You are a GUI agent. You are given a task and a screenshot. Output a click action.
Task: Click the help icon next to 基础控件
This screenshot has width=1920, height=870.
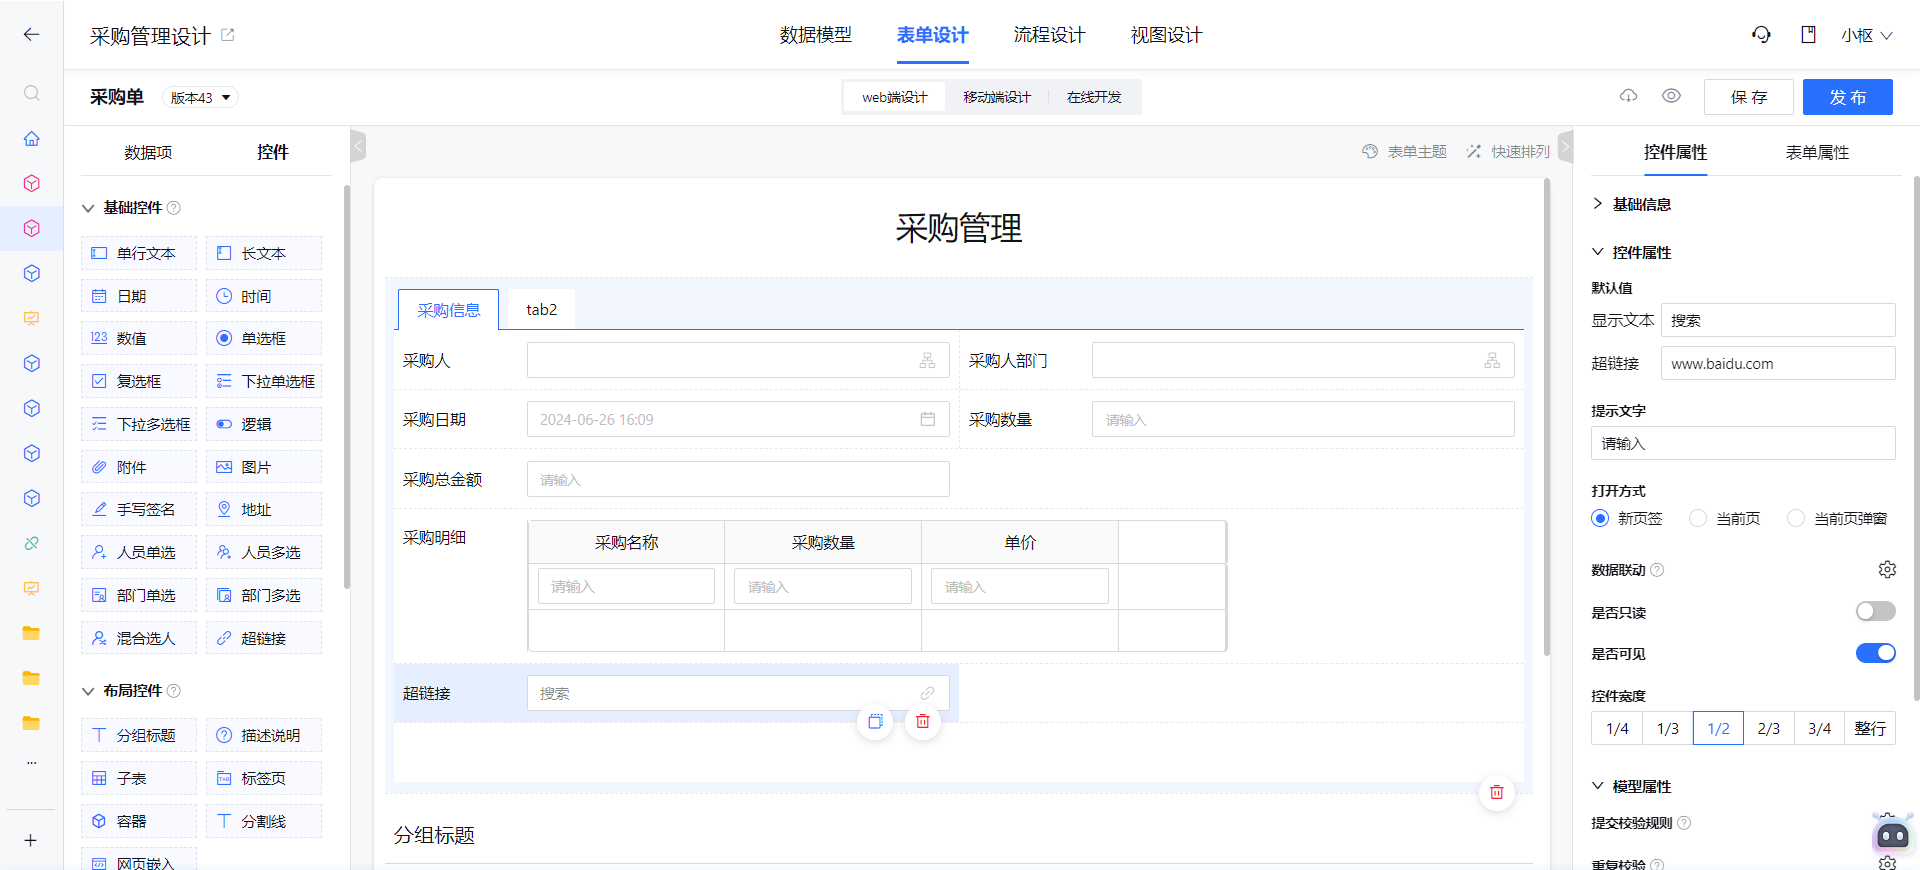(173, 208)
